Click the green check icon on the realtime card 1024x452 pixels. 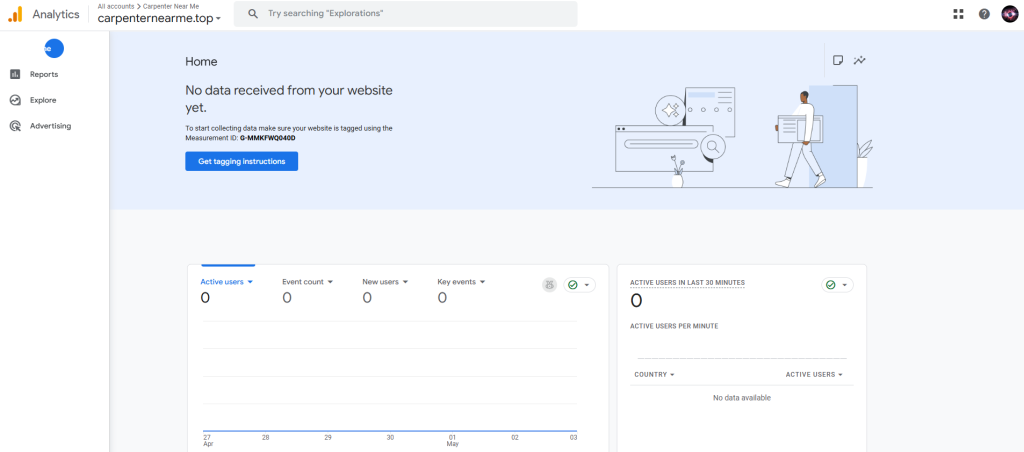click(x=831, y=285)
